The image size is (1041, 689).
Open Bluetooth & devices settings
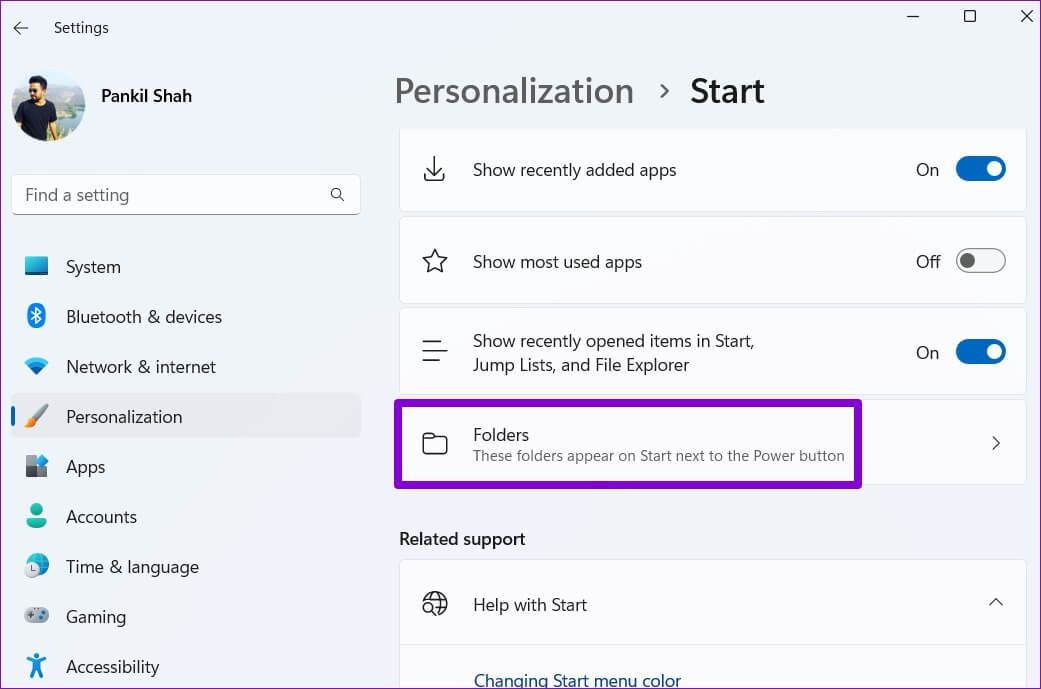click(x=186, y=316)
